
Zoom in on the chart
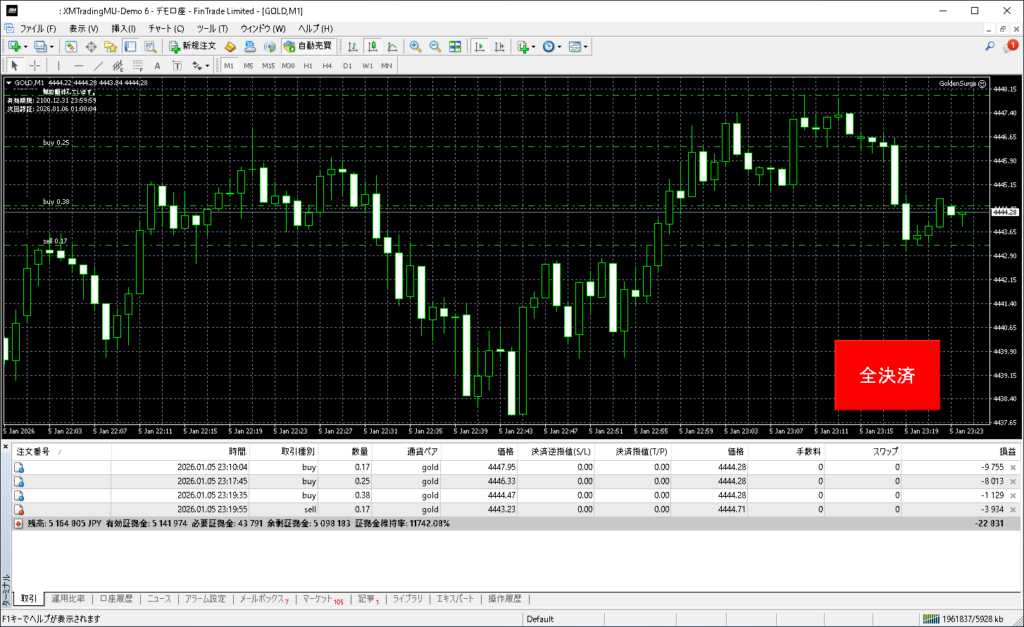(x=416, y=46)
